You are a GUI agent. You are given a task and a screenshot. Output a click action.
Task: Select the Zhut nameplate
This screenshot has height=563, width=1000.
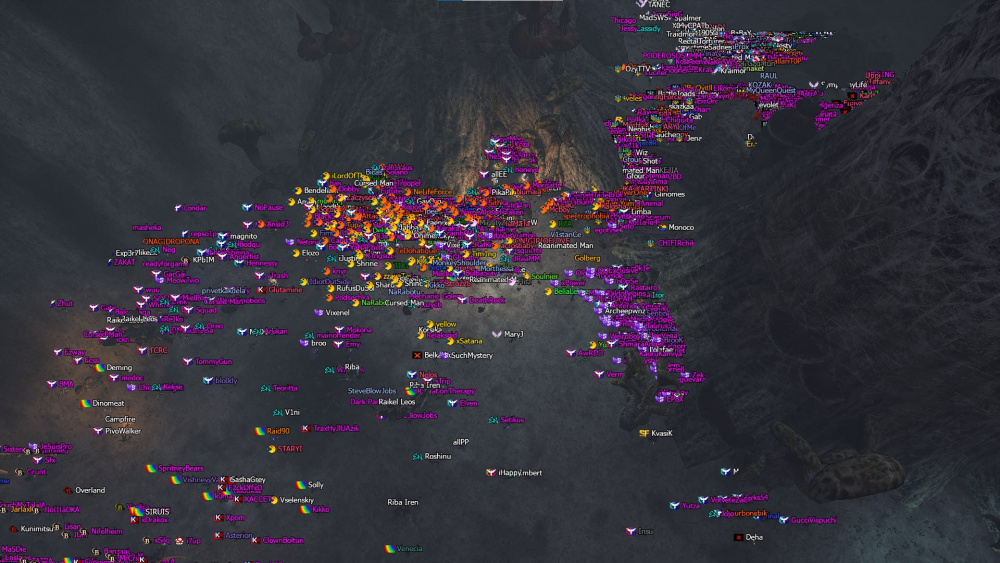tap(65, 303)
